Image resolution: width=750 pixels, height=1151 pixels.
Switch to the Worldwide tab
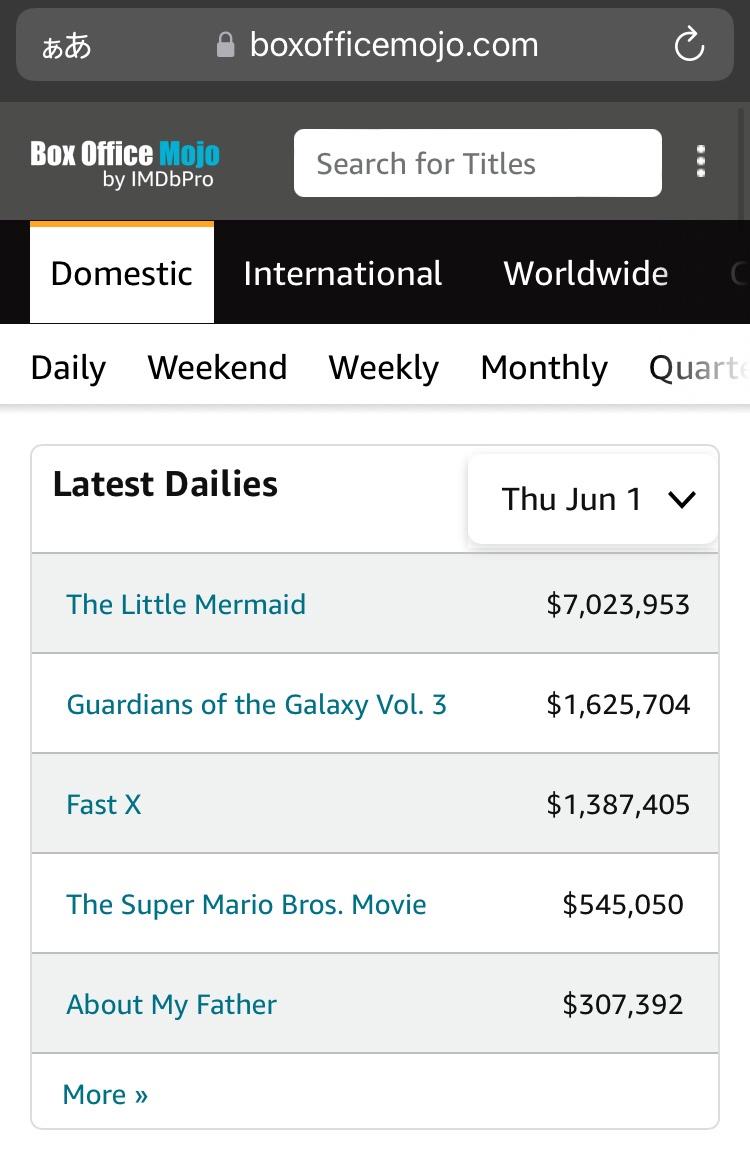[x=586, y=273]
